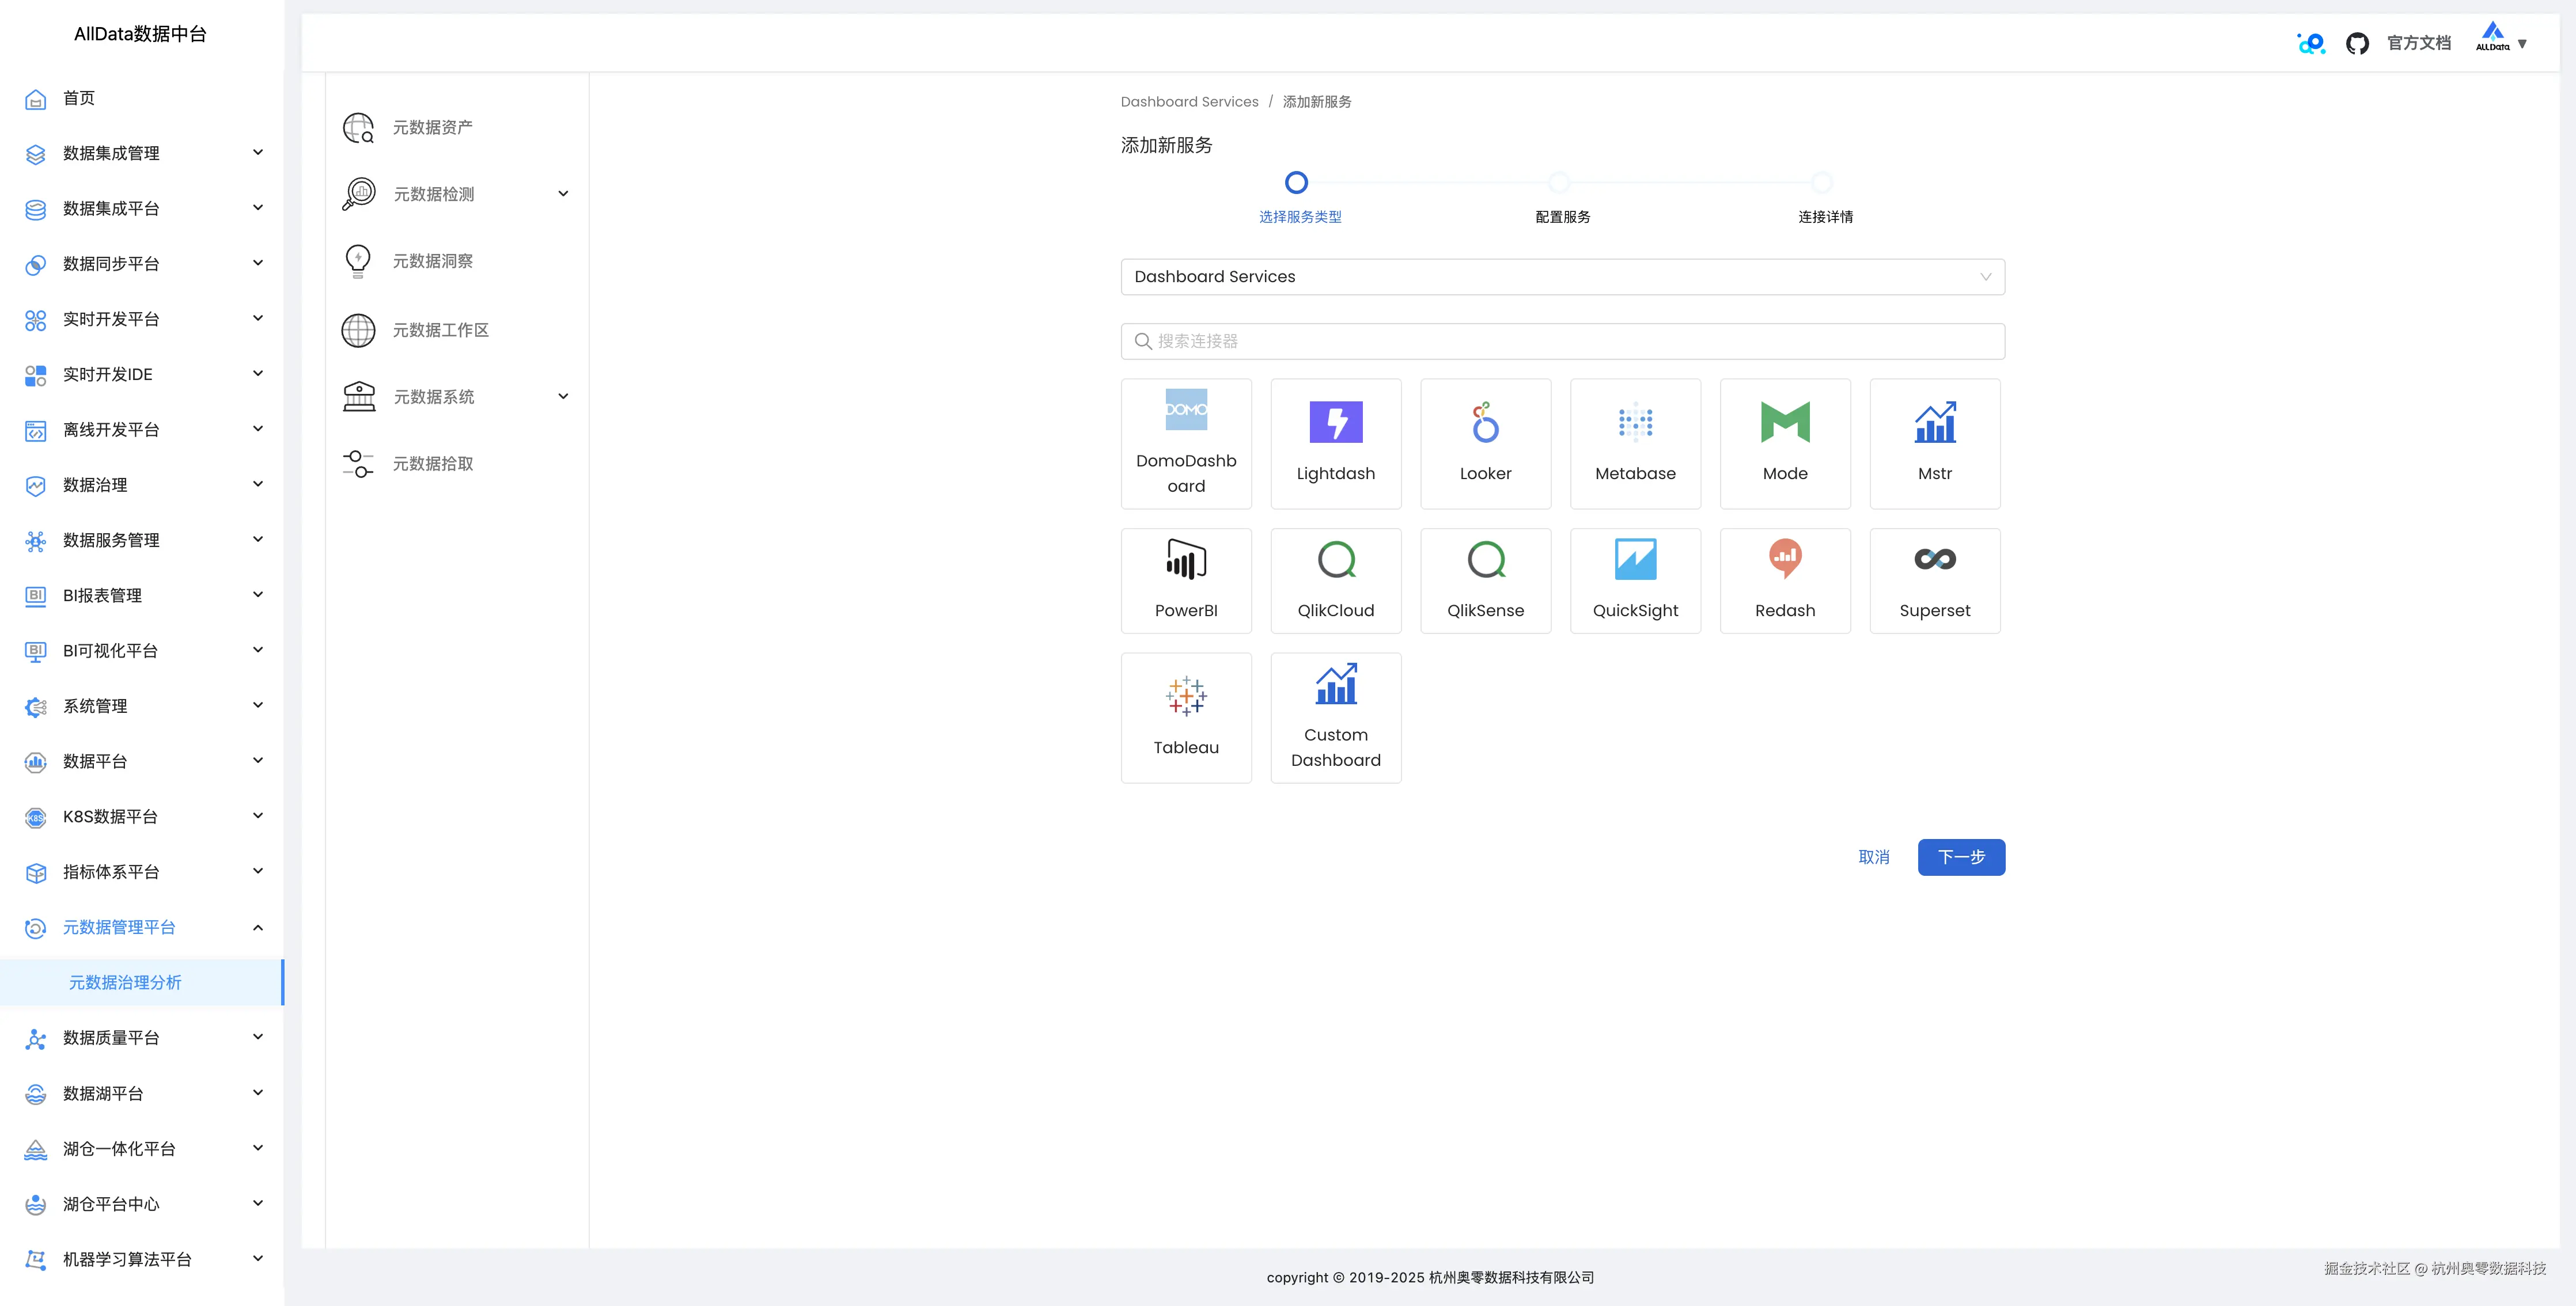The height and width of the screenshot is (1306, 2576).
Task: Open the 元数据资产 menu item
Action: tap(432, 127)
